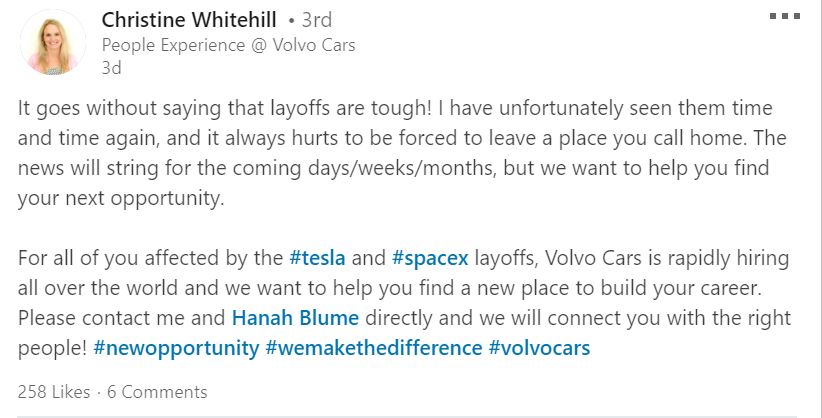822x418 pixels.
Task: Click the 3d post timestamp
Action: coord(112,68)
